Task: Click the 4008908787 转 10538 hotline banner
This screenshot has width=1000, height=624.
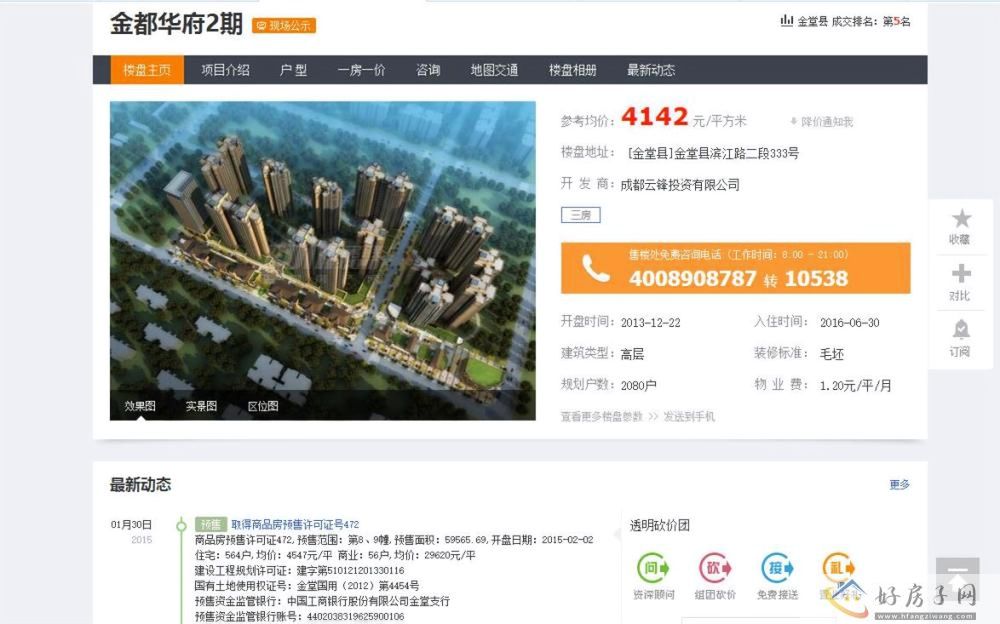Action: coord(735,268)
